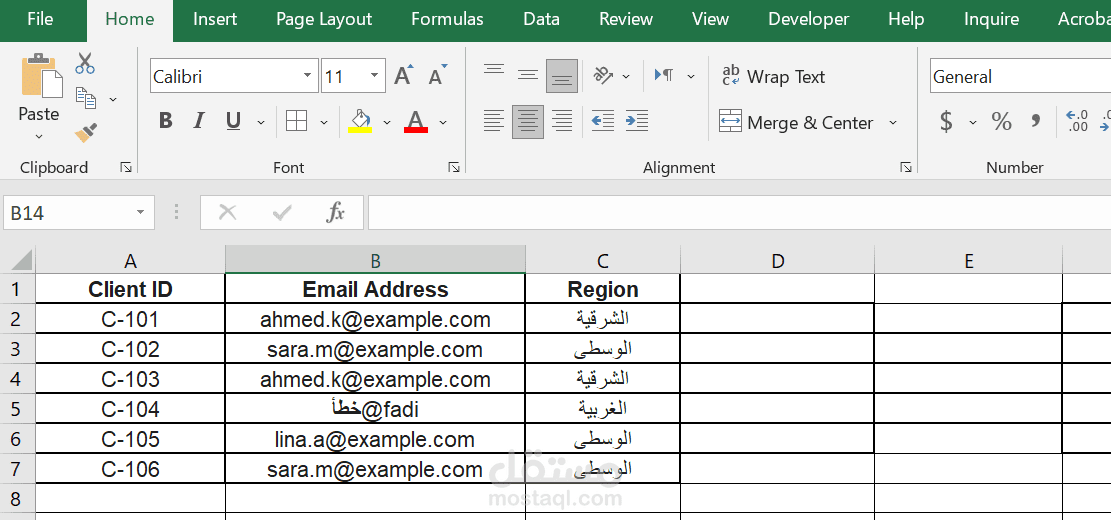Click the Copy icon
Screen dimensions: 1111x520
(86, 98)
